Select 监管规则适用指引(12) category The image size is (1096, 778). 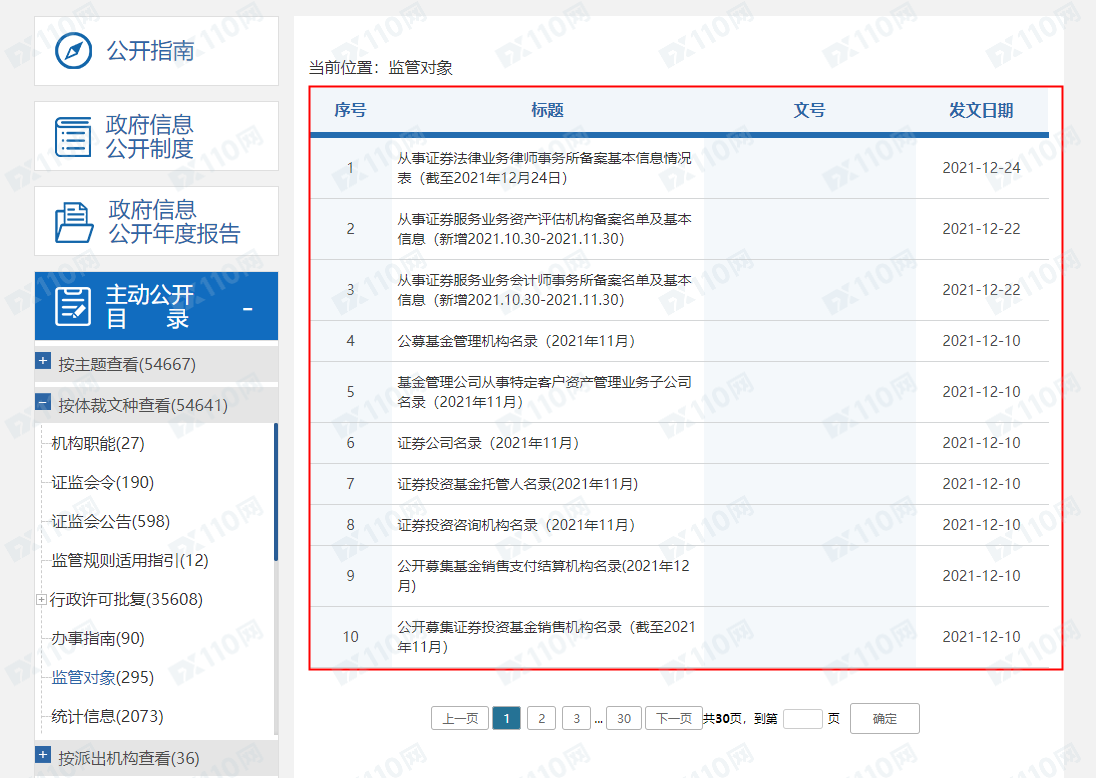(x=130, y=561)
